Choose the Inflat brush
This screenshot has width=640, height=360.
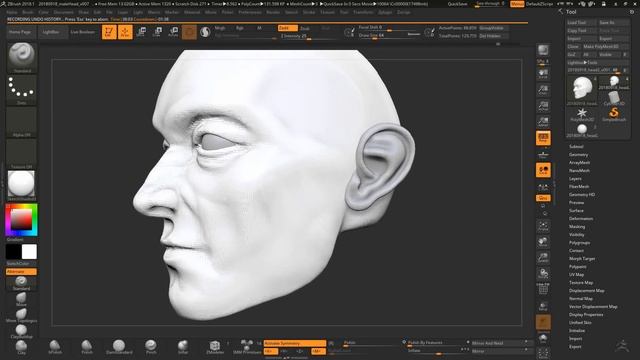pos(183,347)
